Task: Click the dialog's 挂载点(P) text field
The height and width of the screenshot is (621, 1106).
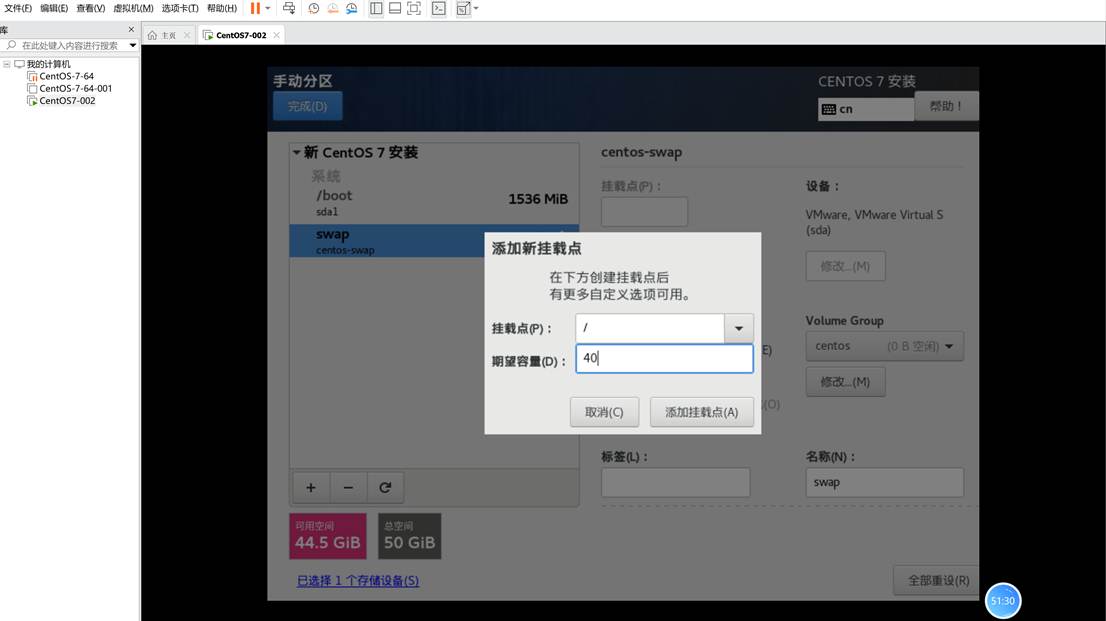Action: [x=650, y=328]
